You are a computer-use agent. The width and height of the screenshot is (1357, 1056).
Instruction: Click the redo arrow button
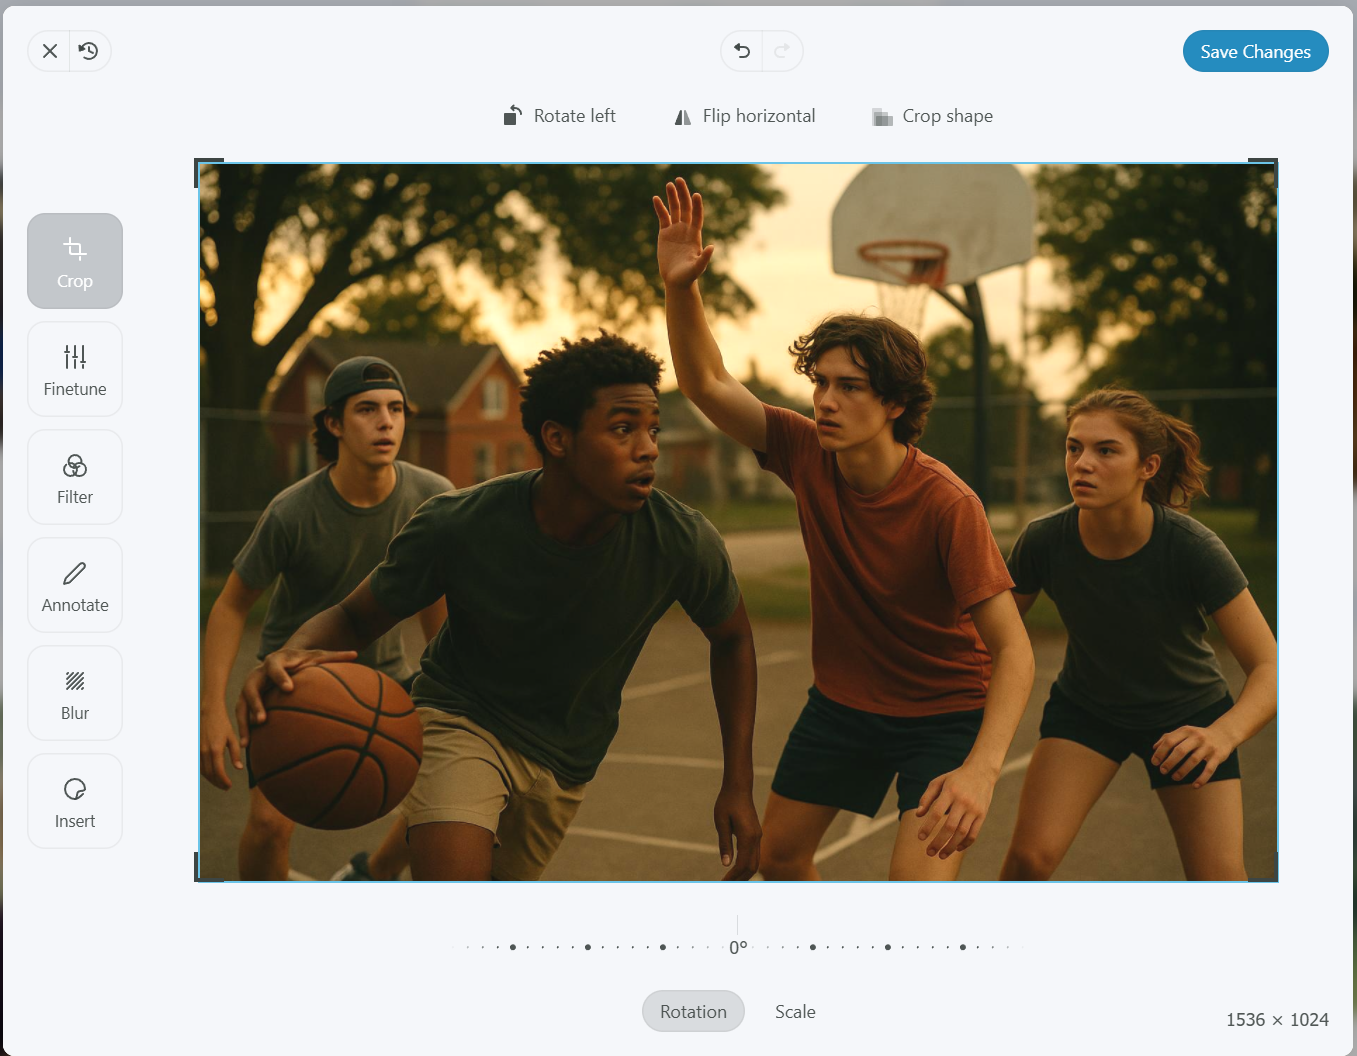click(782, 51)
